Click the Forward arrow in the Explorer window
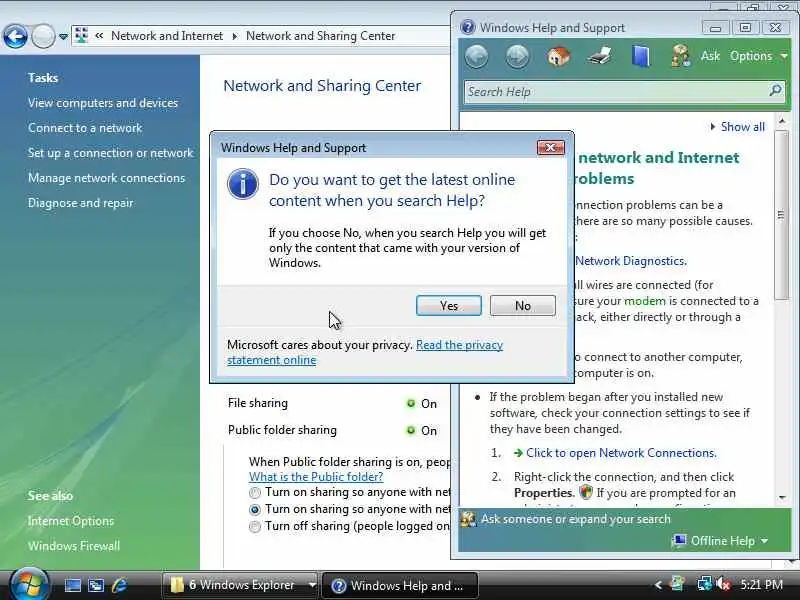 [43, 36]
